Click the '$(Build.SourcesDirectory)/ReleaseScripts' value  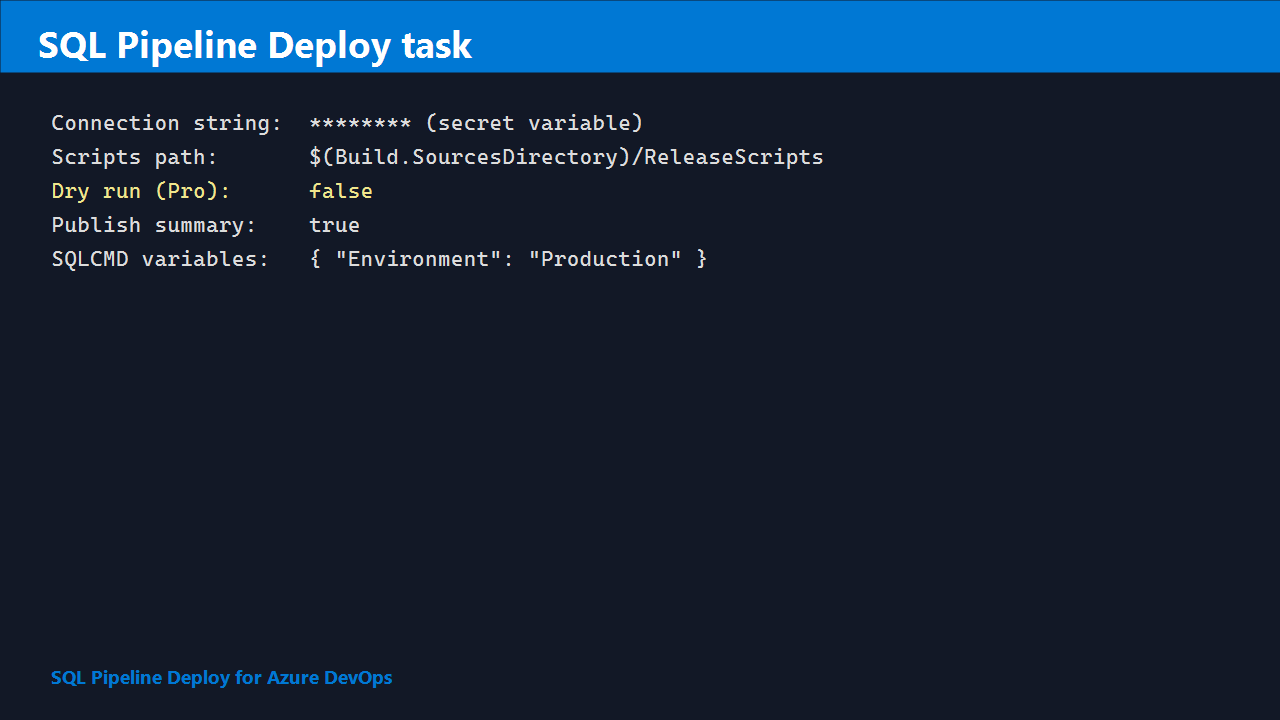pyautogui.click(x=566, y=157)
